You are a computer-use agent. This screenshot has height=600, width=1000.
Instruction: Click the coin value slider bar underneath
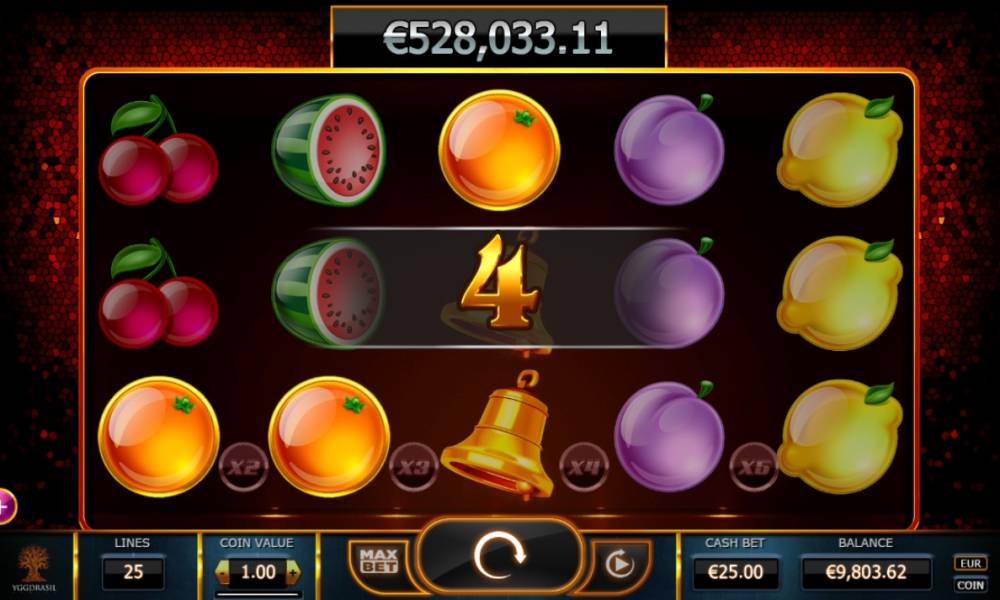pos(258,595)
